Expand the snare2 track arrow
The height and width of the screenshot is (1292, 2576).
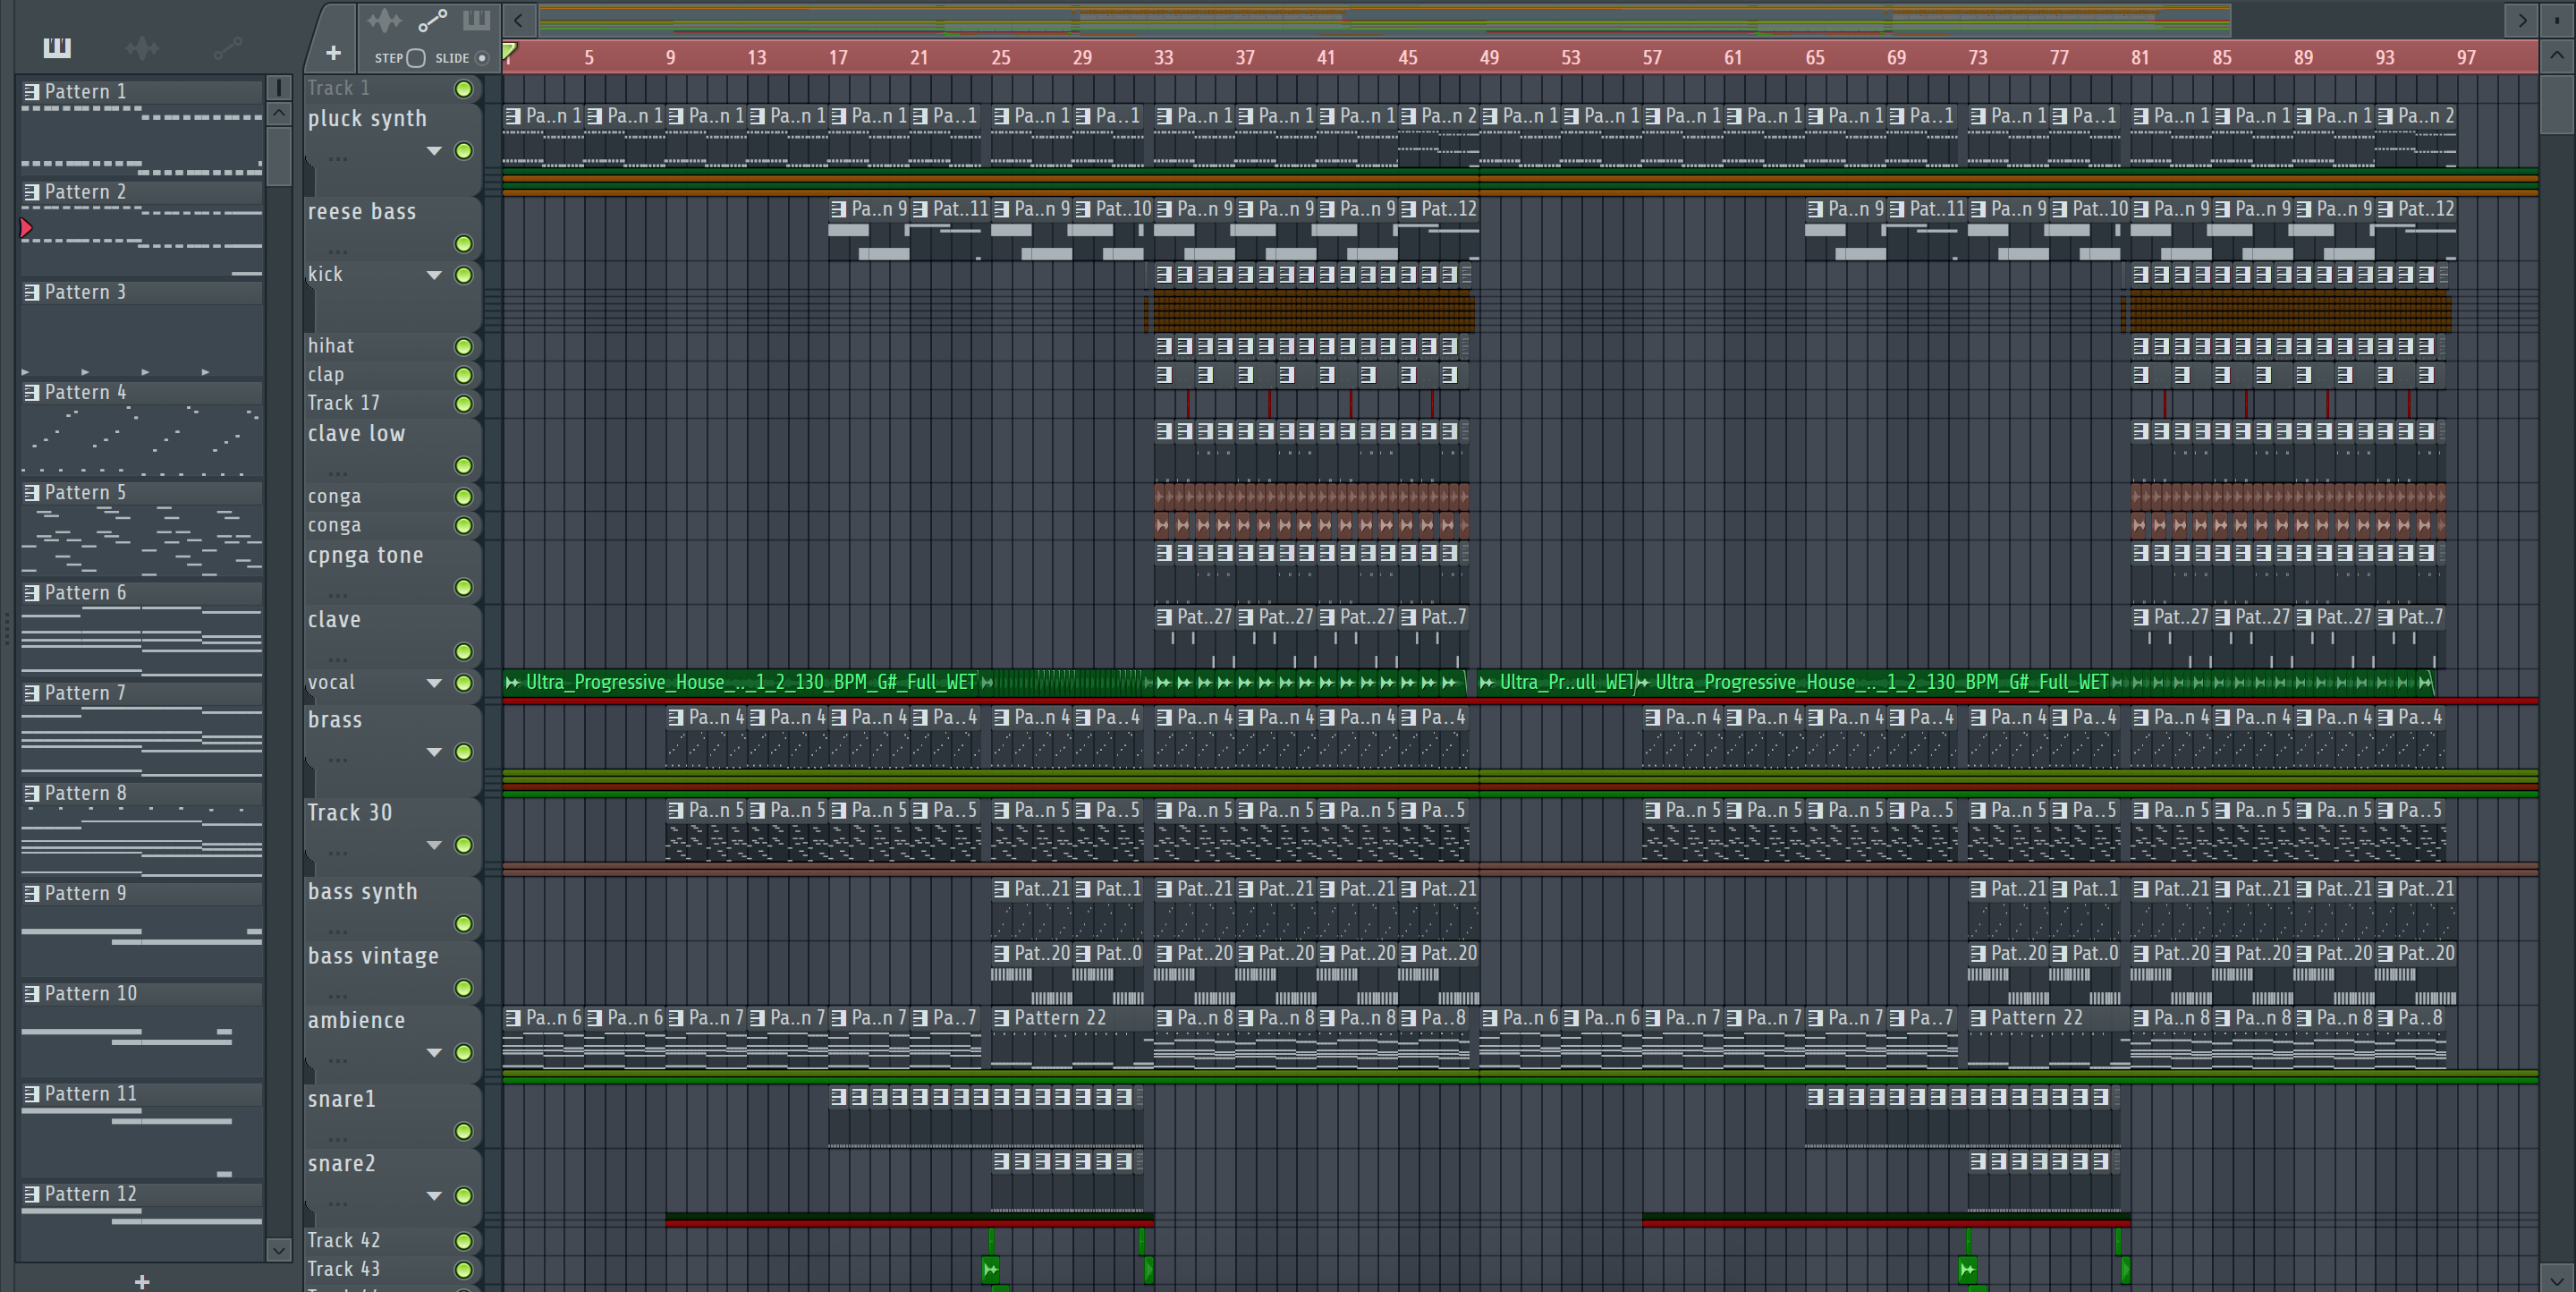[x=434, y=1195]
